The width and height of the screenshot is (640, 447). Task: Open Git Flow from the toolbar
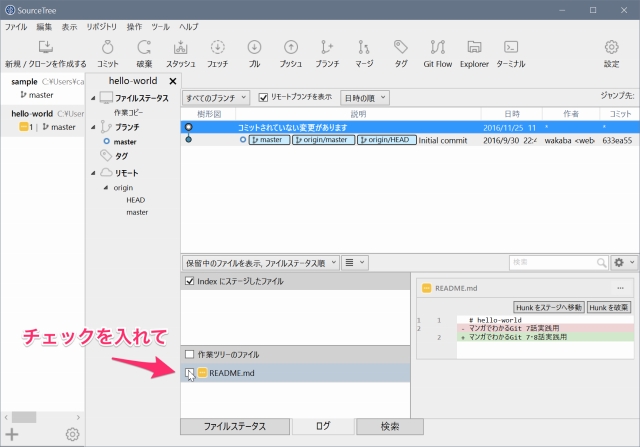click(x=438, y=53)
